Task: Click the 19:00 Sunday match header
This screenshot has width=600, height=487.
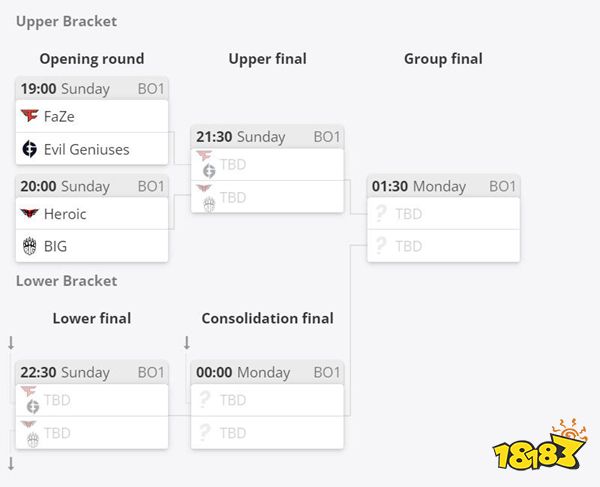Action: (x=92, y=89)
